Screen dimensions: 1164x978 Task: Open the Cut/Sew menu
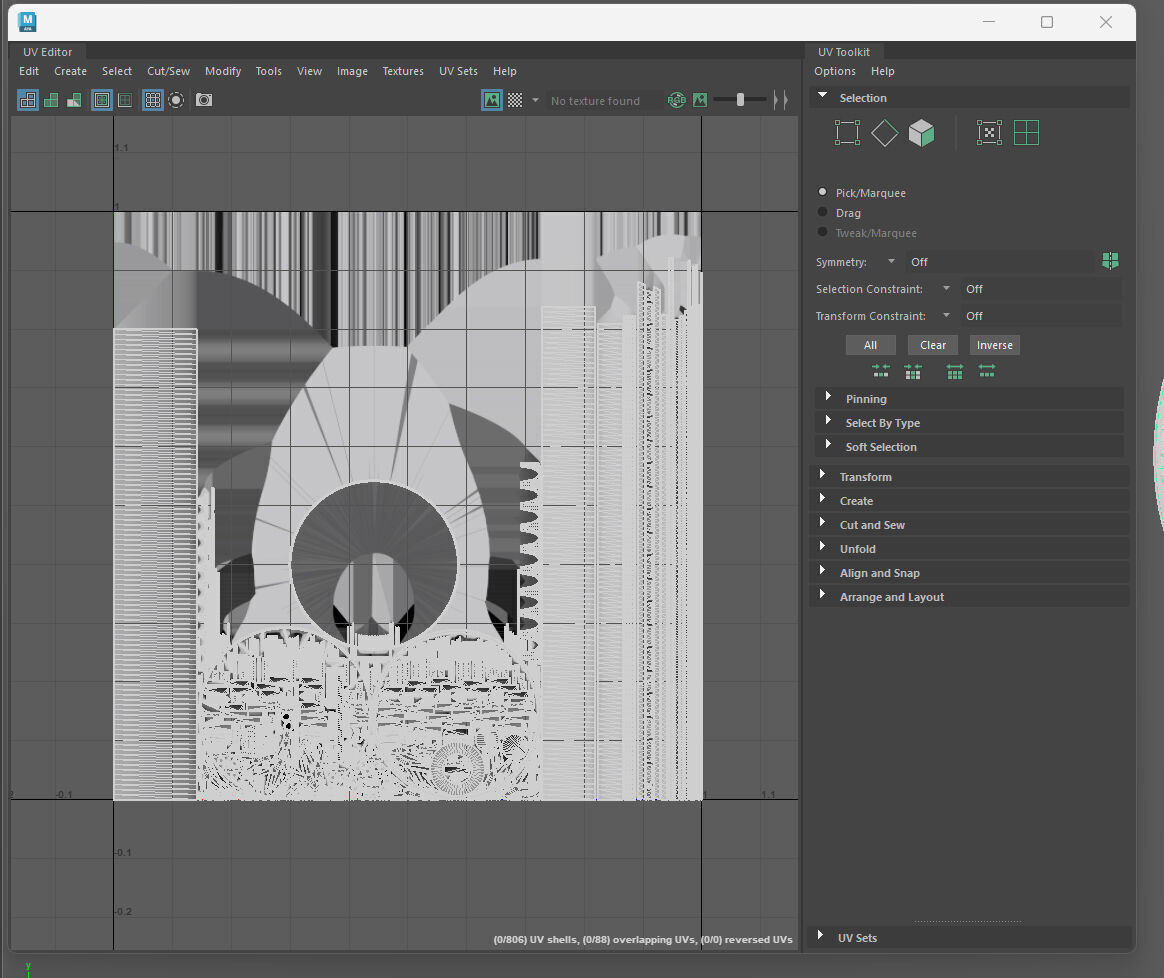(168, 71)
